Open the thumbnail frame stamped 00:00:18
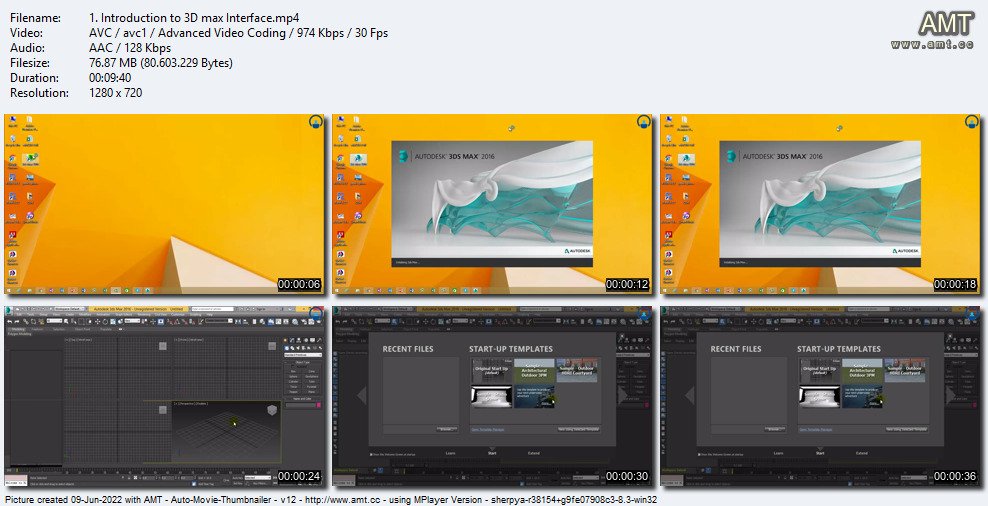The height and width of the screenshot is (506, 988). click(x=820, y=204)
